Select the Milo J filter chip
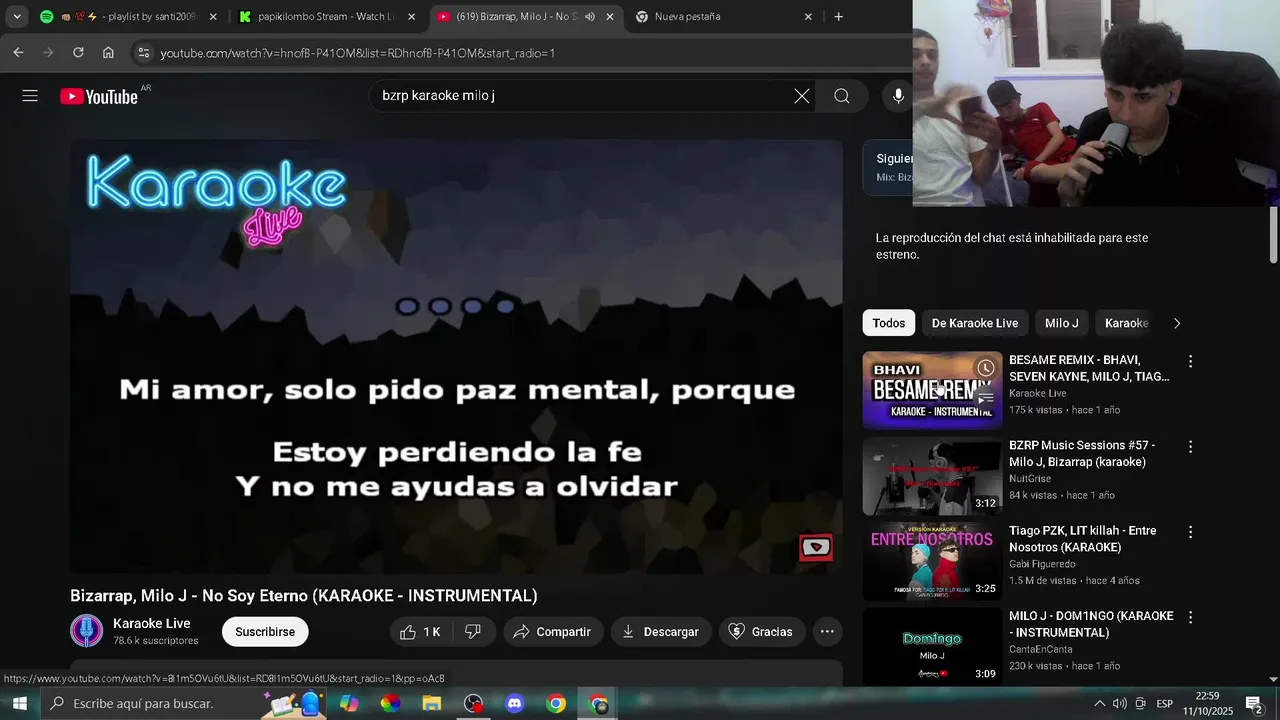Screen dimensions: 1280x720 pos(1062,323)
